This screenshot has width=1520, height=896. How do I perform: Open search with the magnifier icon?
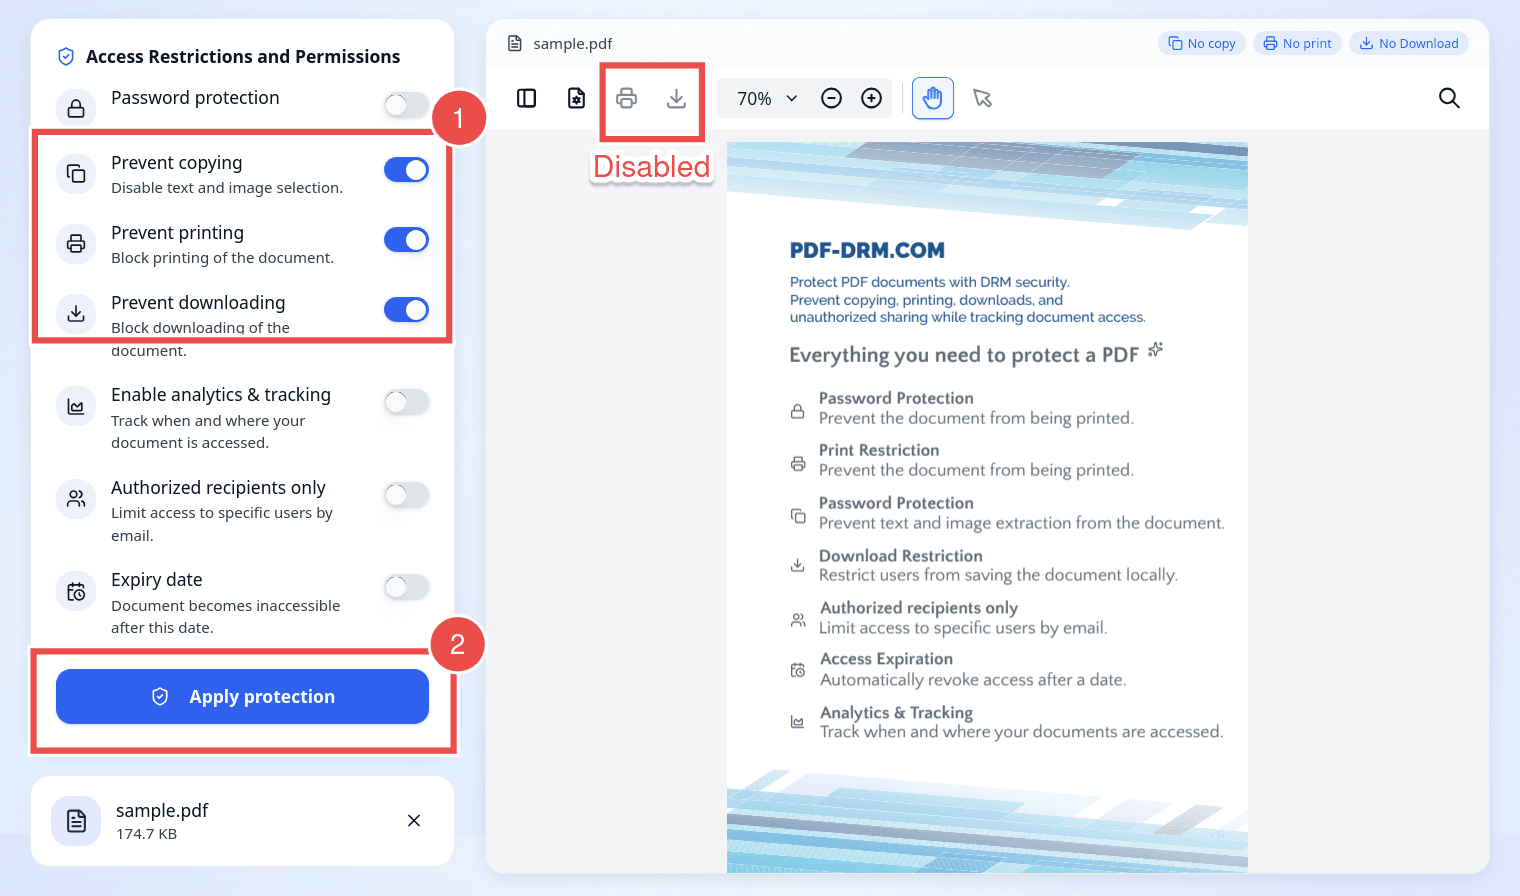coord(1449,98)
